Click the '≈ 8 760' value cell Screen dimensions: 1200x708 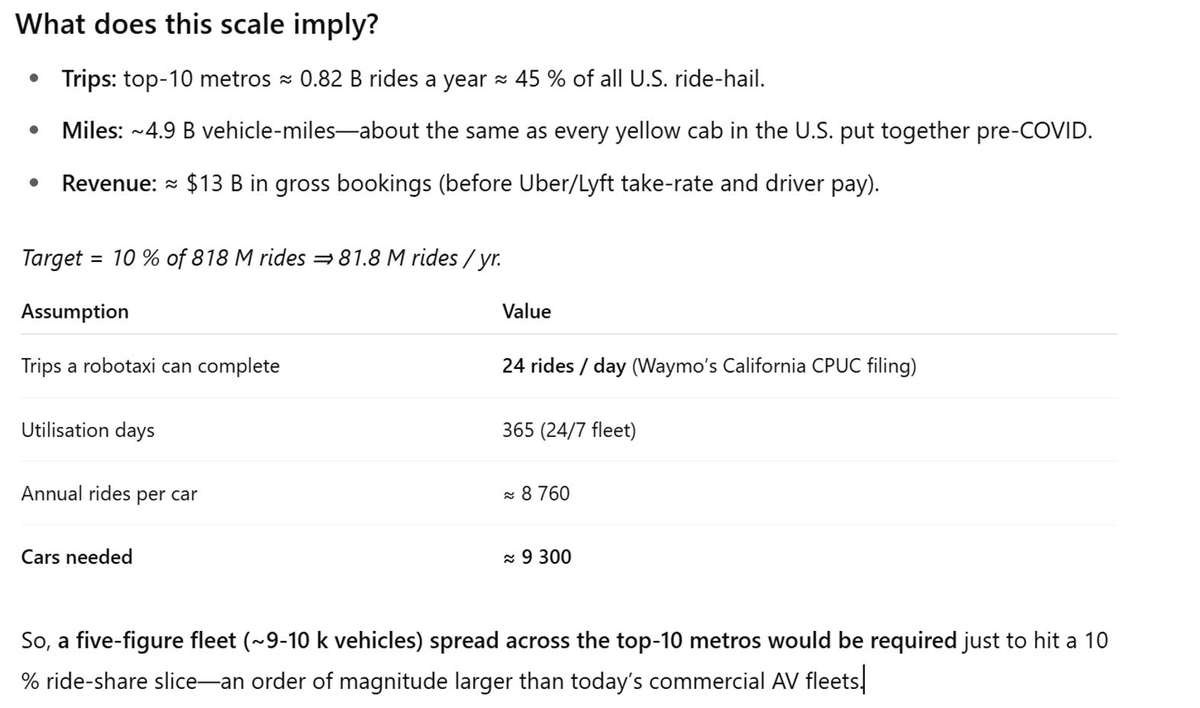coord(536,494)
